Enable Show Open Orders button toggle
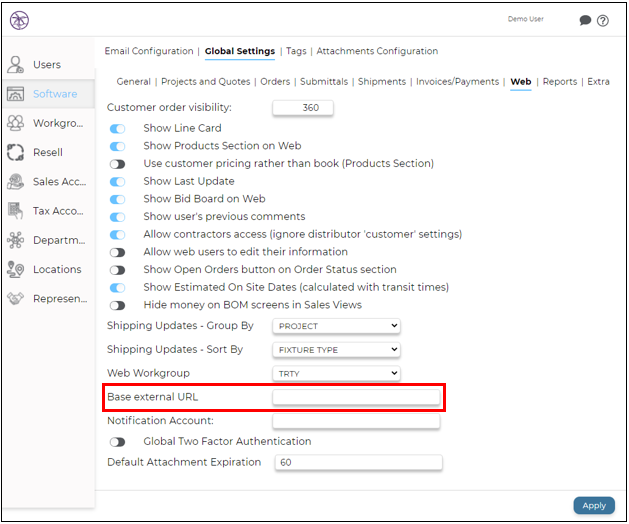 coord(118,270)
